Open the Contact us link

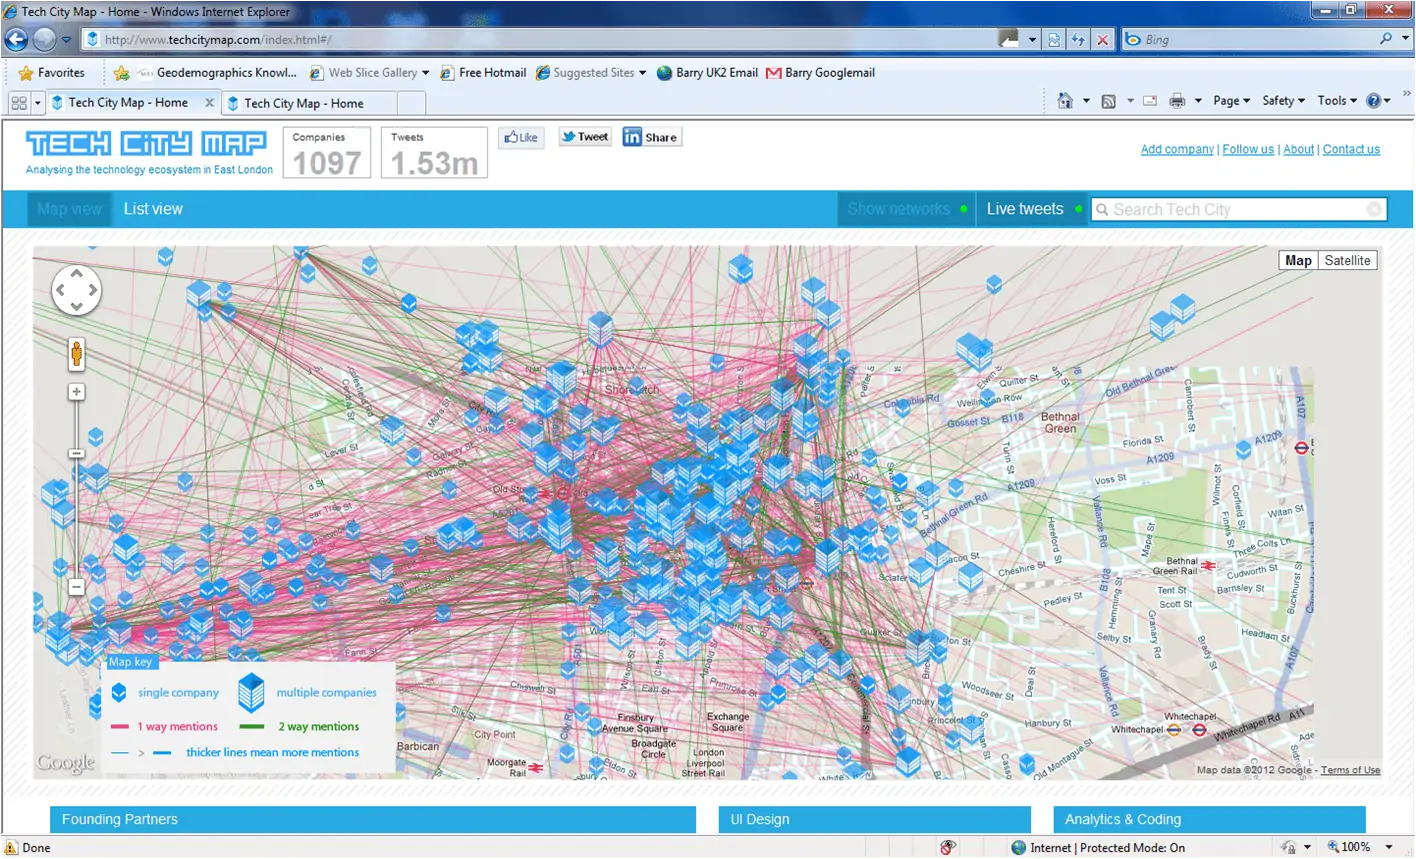pyautogui.click(x=1351, y=149)
